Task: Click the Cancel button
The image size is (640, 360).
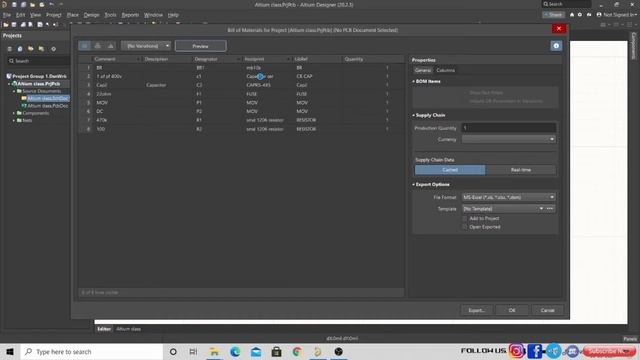Action: (547, 310)
